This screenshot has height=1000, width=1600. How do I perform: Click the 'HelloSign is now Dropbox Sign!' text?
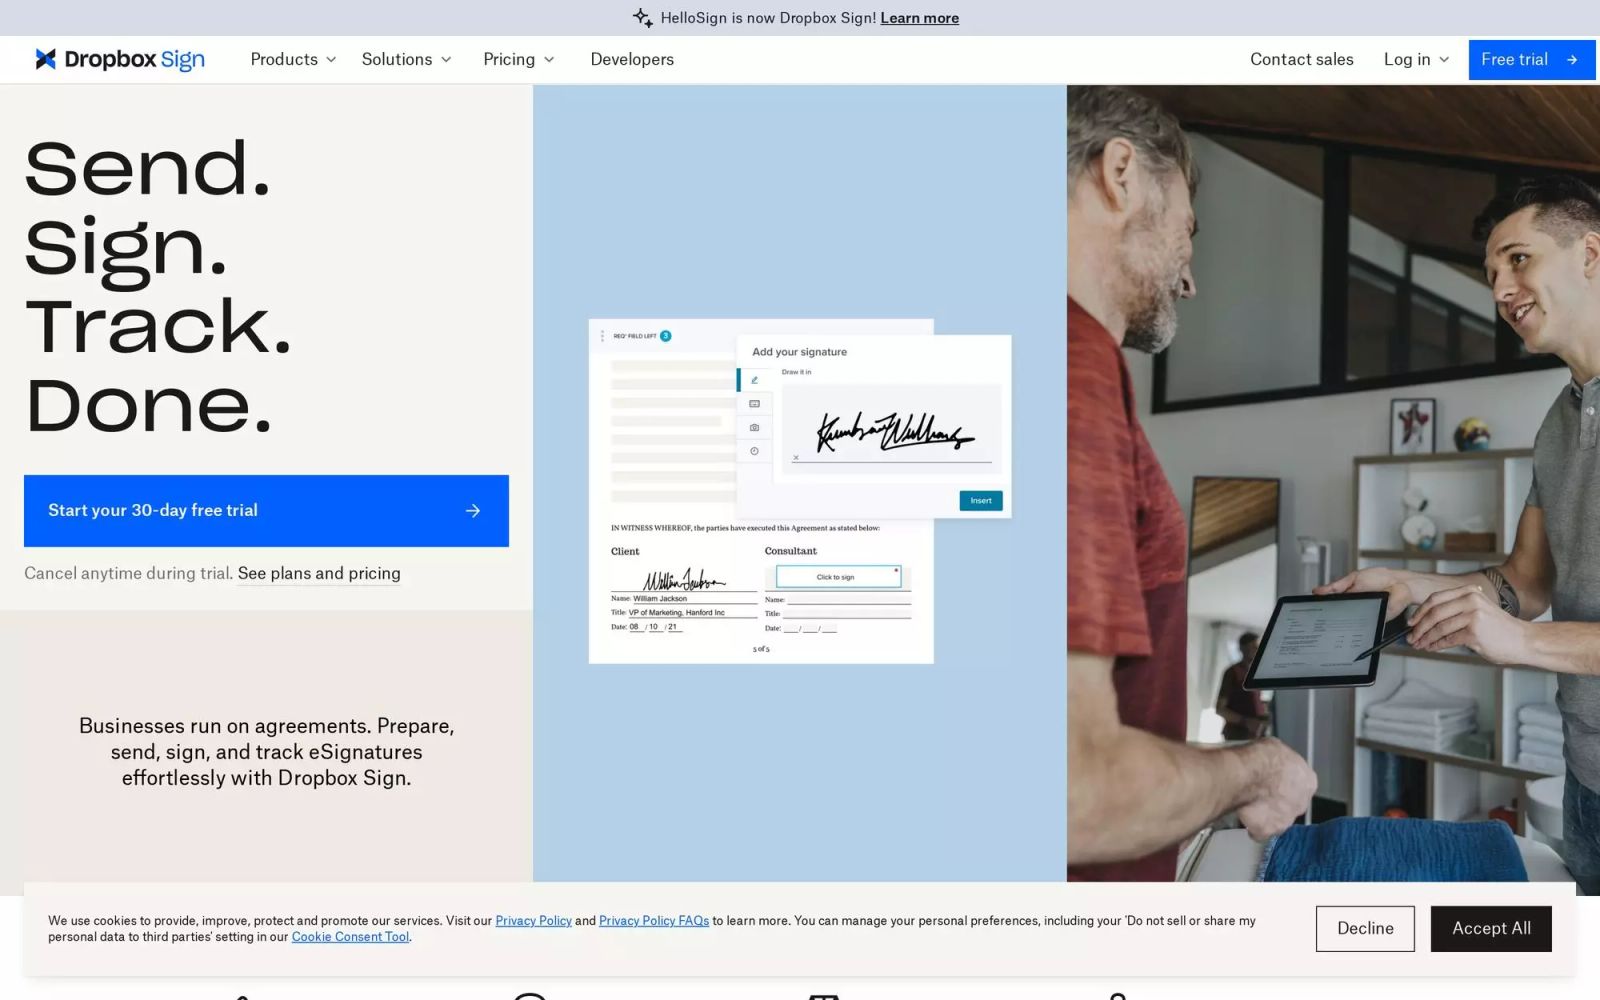[x=768, y=18]
